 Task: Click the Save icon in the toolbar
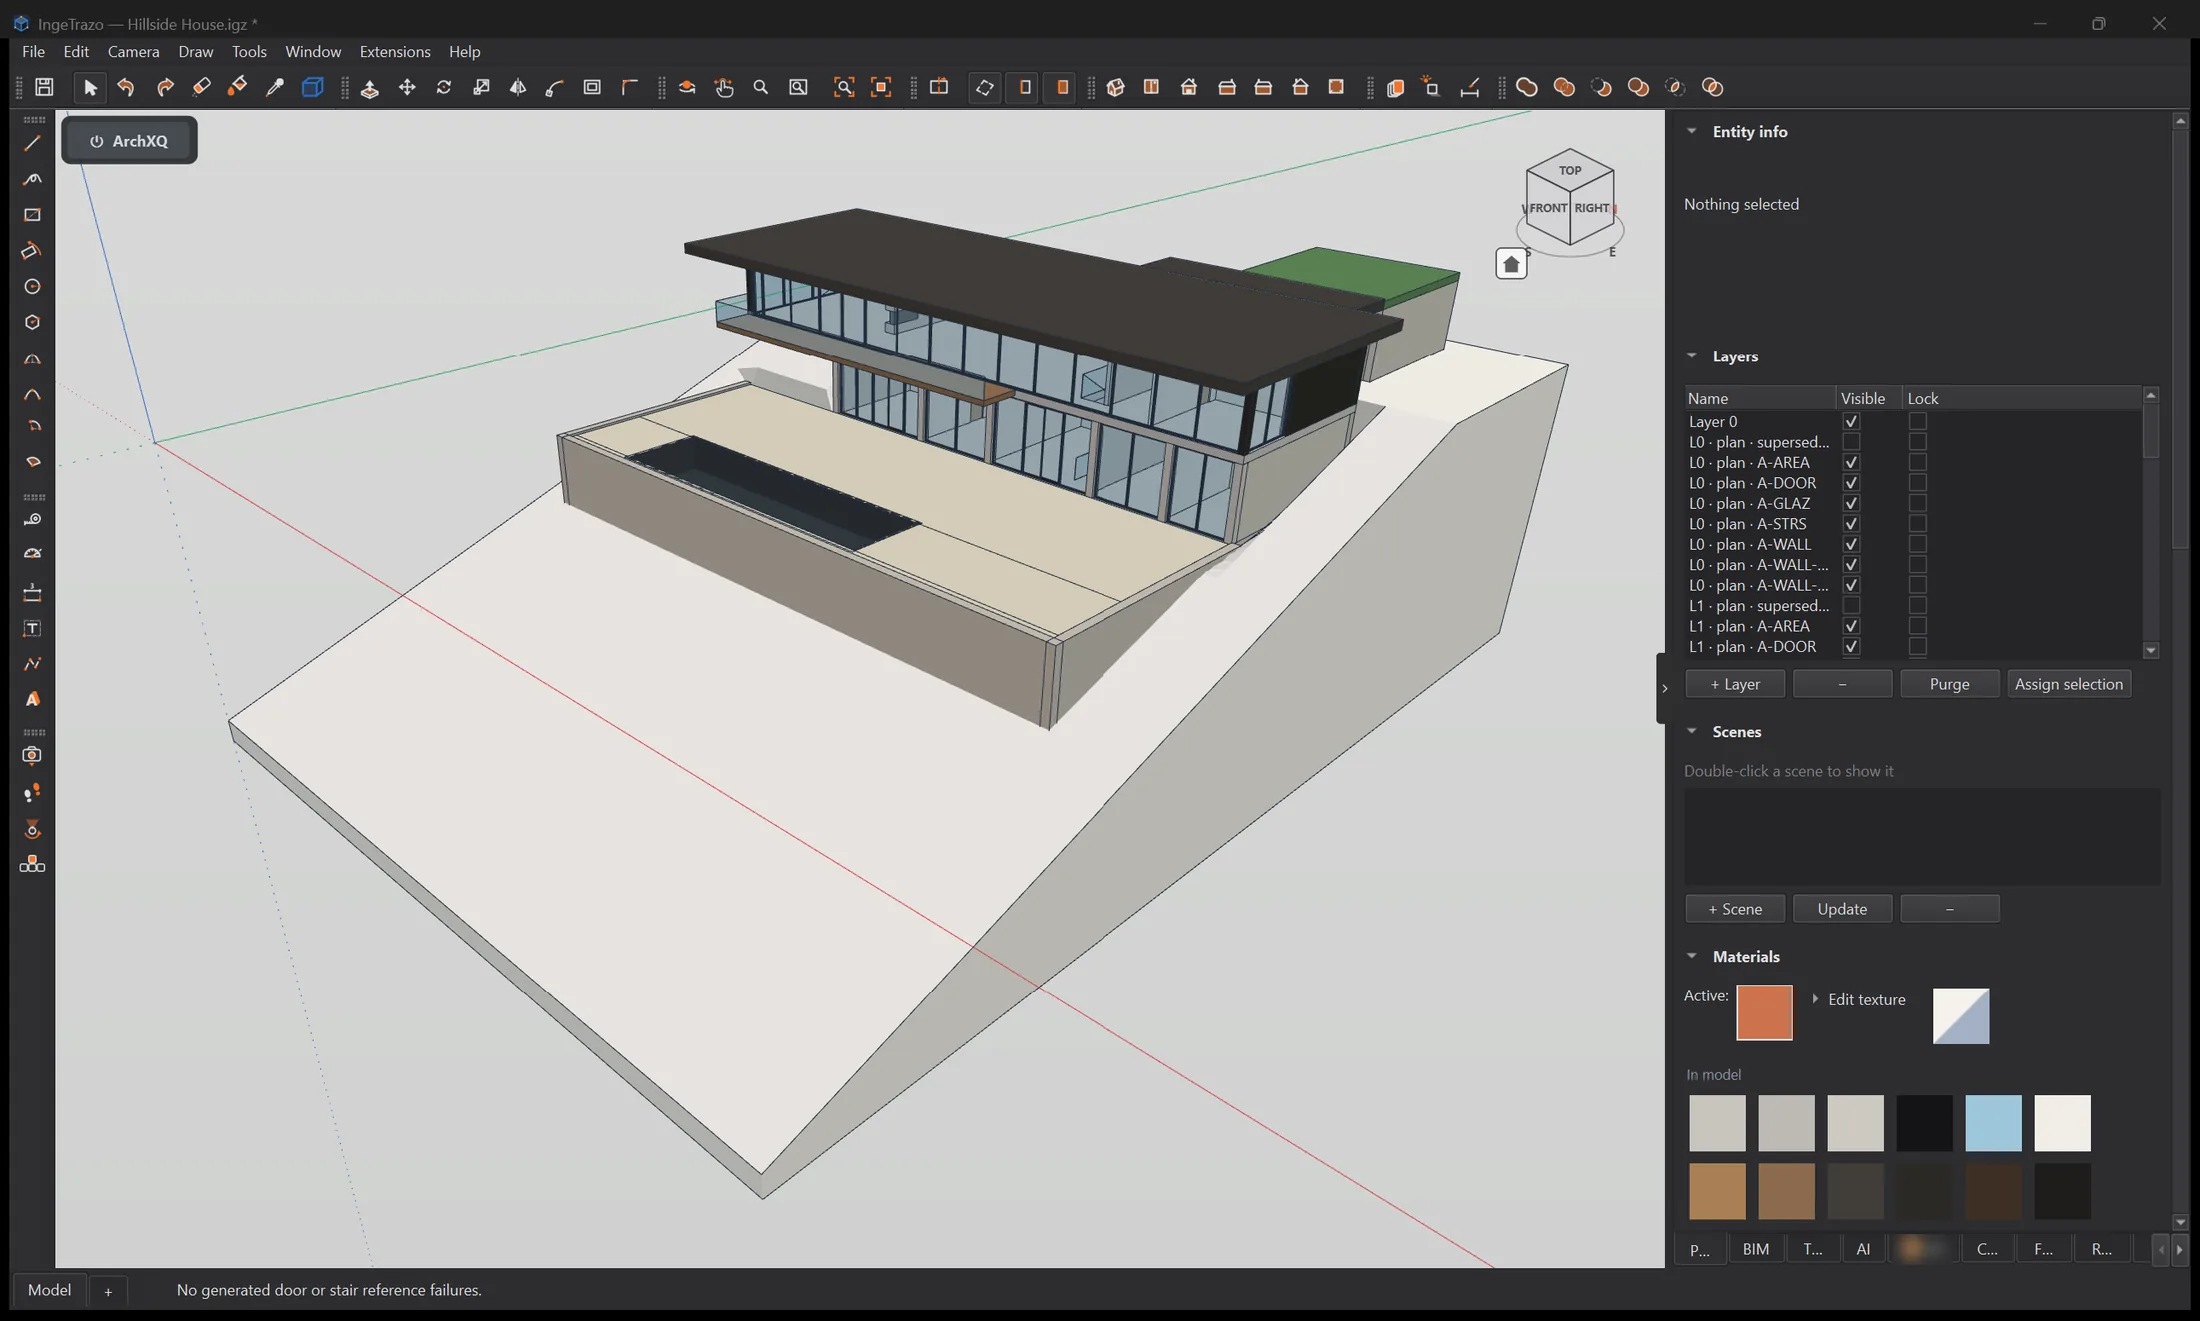(x=44, y=87)
